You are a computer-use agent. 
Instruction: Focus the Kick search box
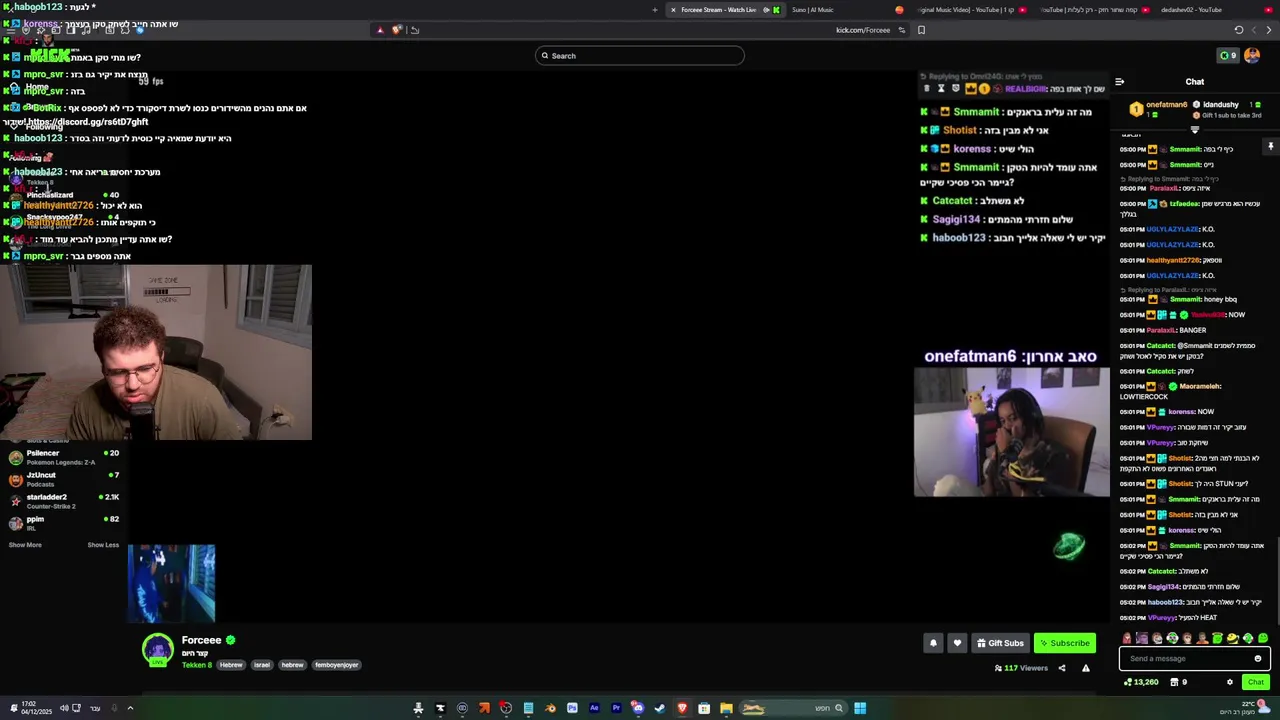640,56
